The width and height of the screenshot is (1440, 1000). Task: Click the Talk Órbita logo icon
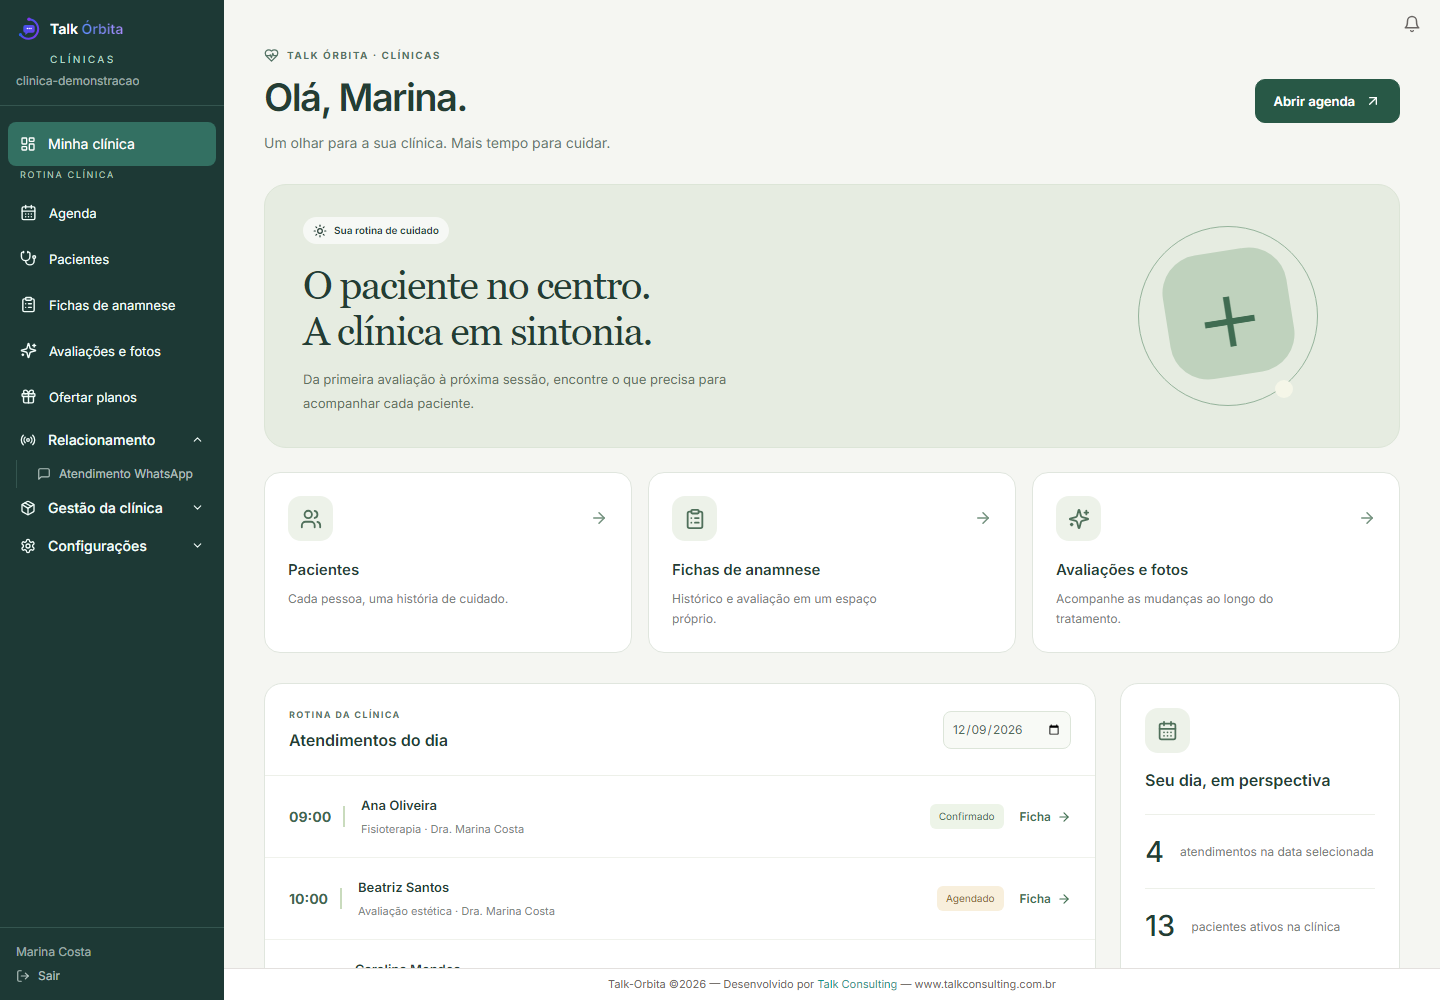[29, 29]
